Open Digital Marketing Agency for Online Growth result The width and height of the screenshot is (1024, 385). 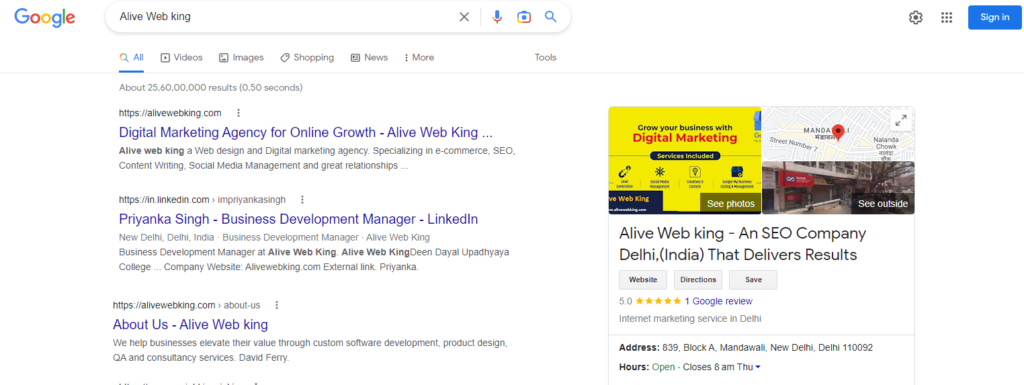[x=306, y=132]
